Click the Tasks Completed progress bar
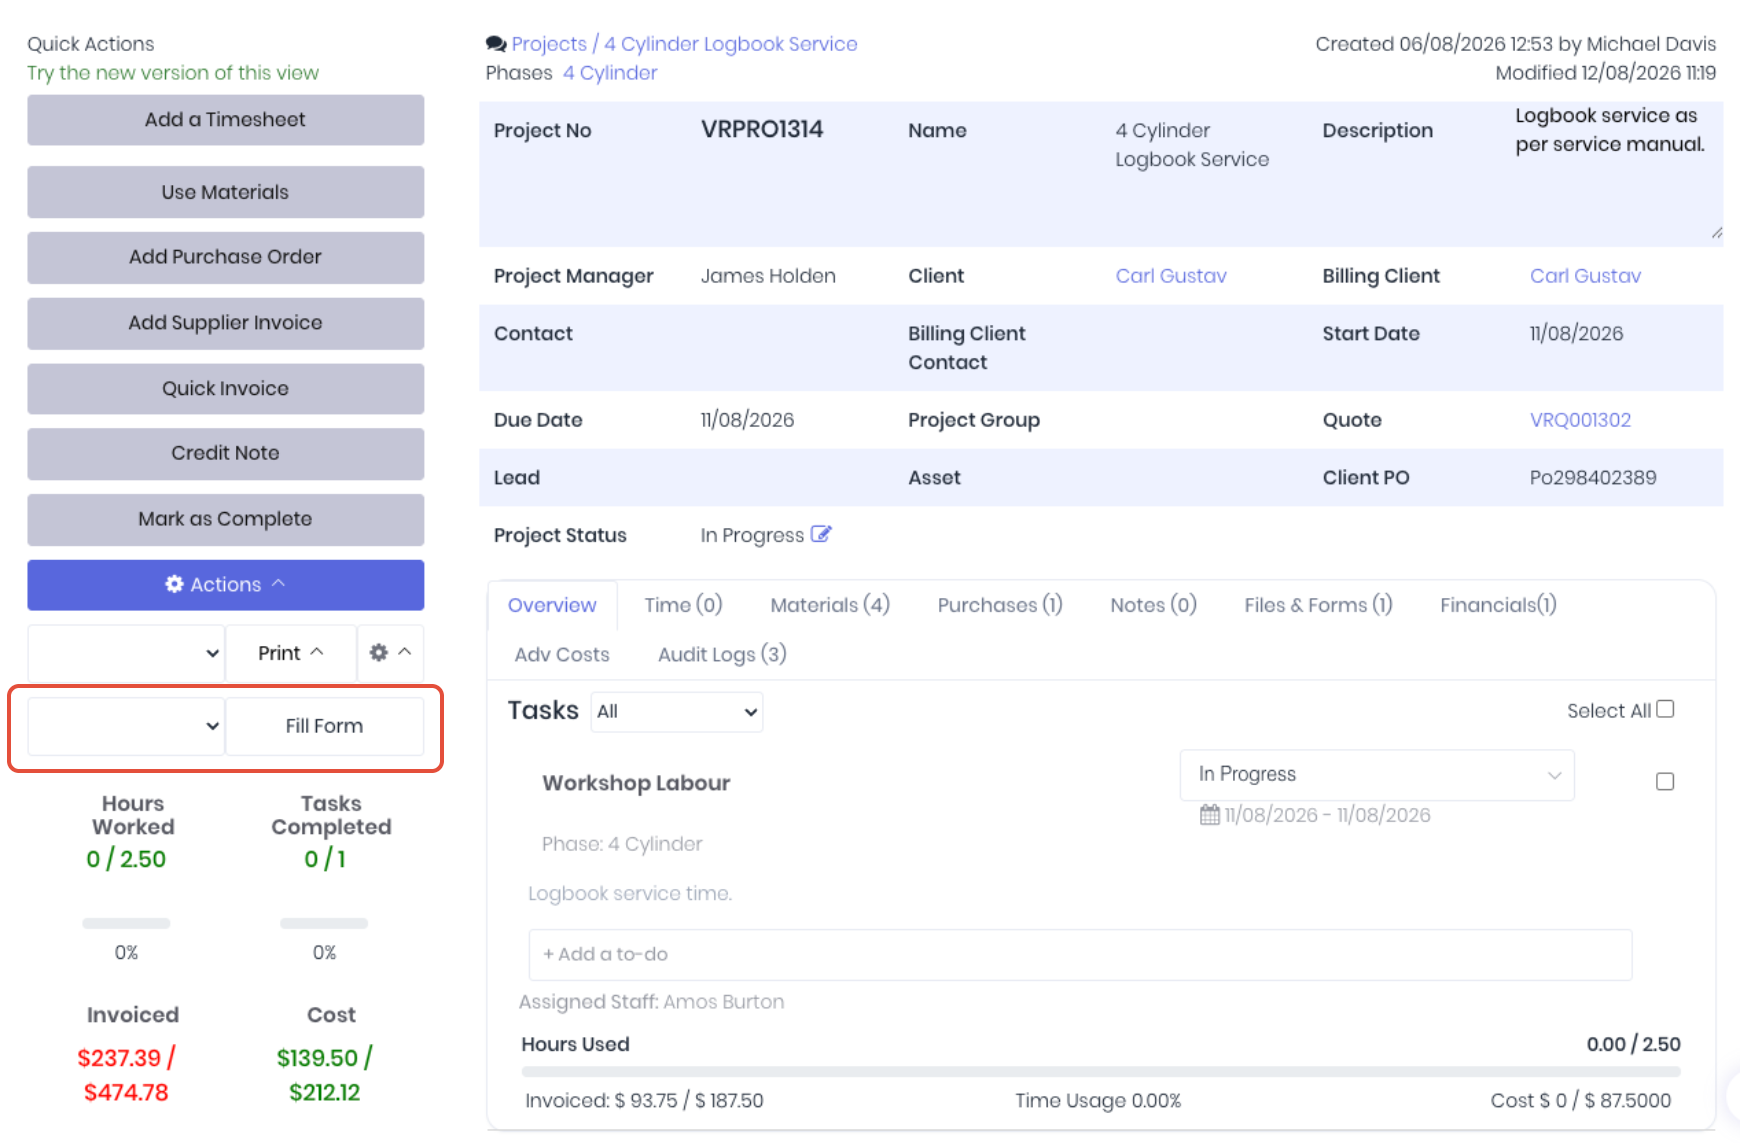The width and height of the screenshot is (1740, 1143). click(324, 923)
